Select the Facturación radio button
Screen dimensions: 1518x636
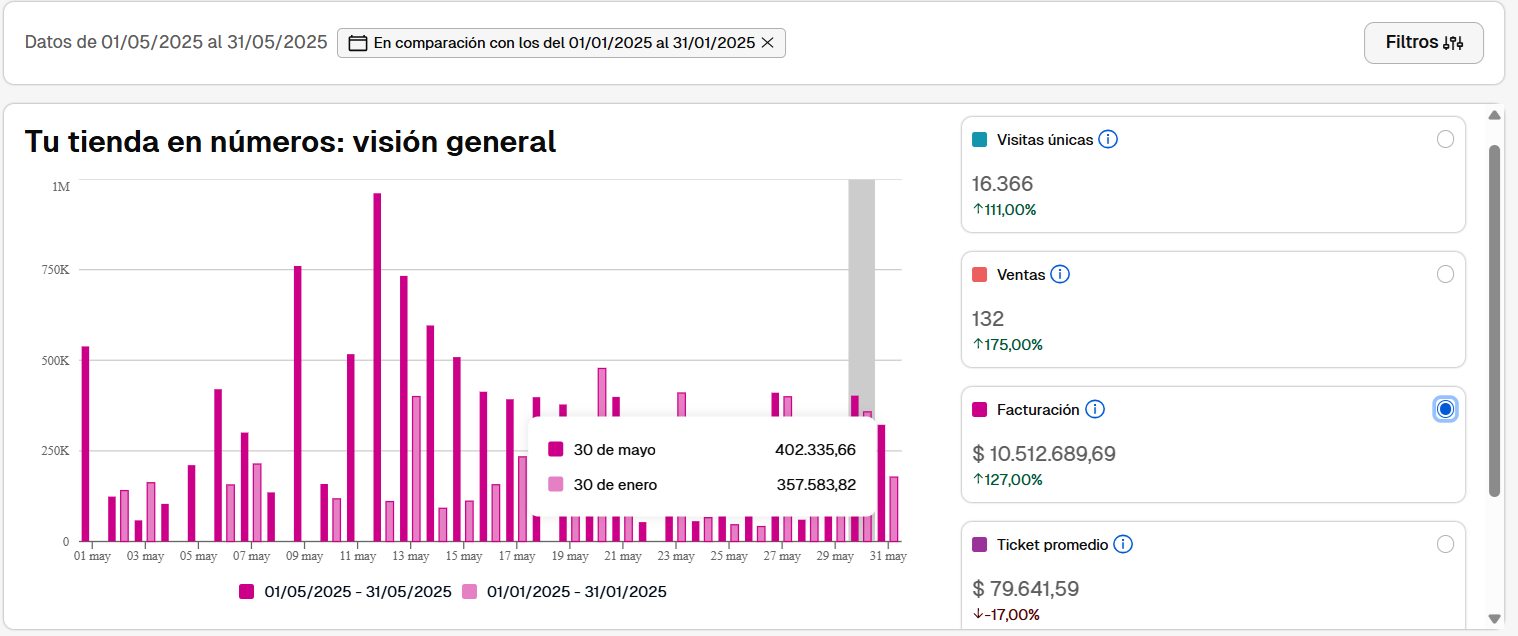pos(1445,409)
